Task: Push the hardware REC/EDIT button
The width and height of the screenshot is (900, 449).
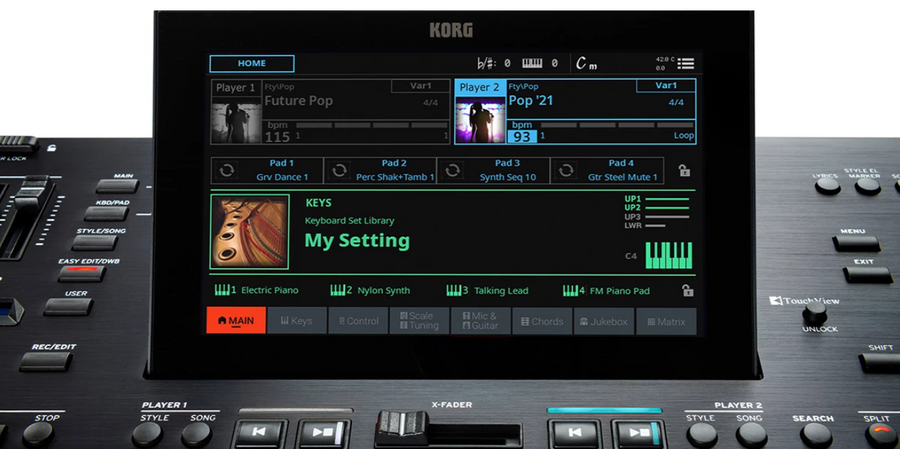Action: pyautogui.click(x=46, y=362)
